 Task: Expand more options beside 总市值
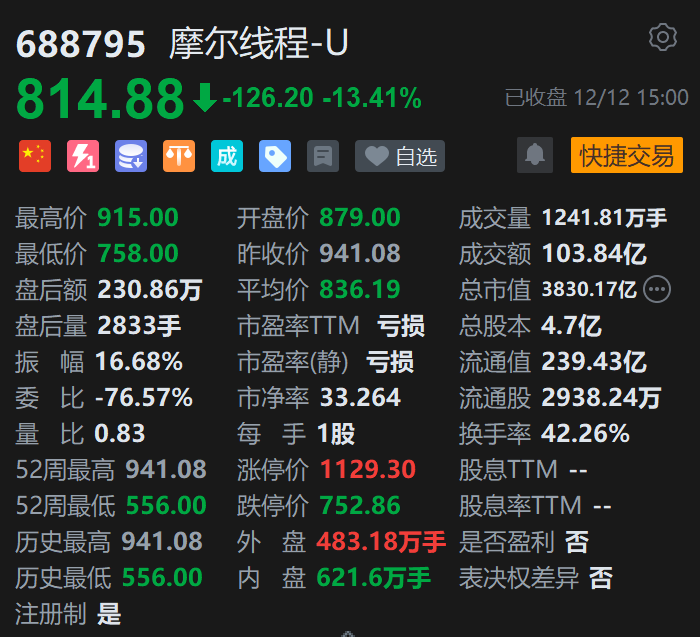tap(657, 290)
